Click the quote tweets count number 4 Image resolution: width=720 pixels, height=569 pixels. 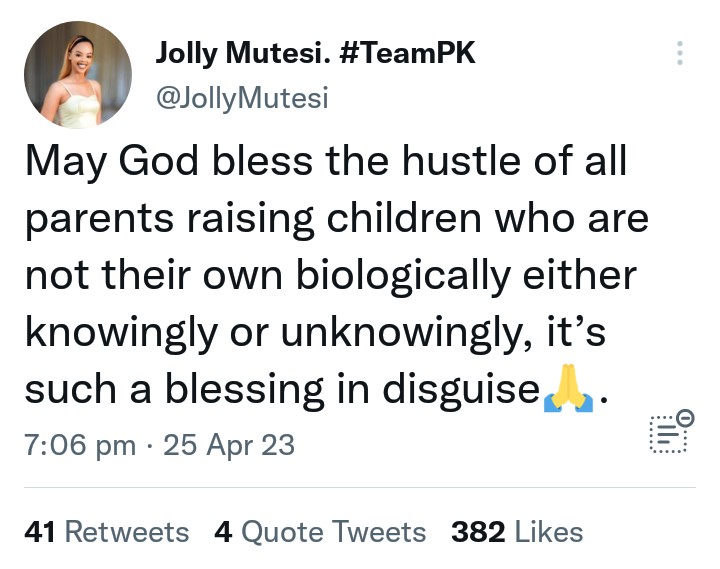pos(222,532)
